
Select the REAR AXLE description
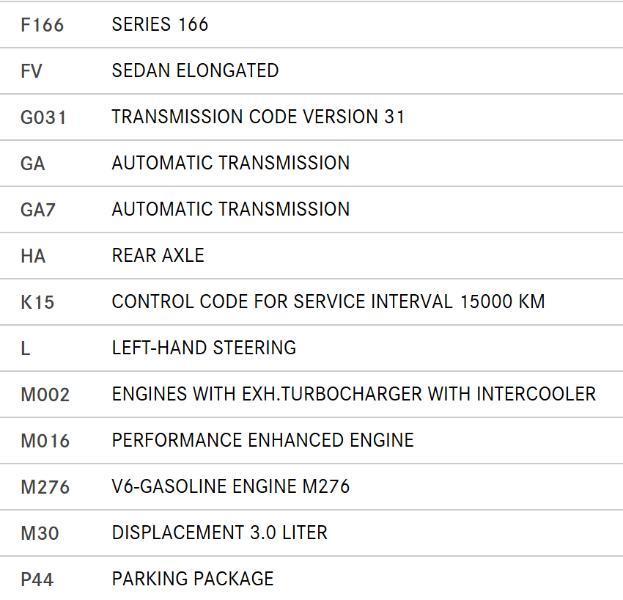[158, 256]
